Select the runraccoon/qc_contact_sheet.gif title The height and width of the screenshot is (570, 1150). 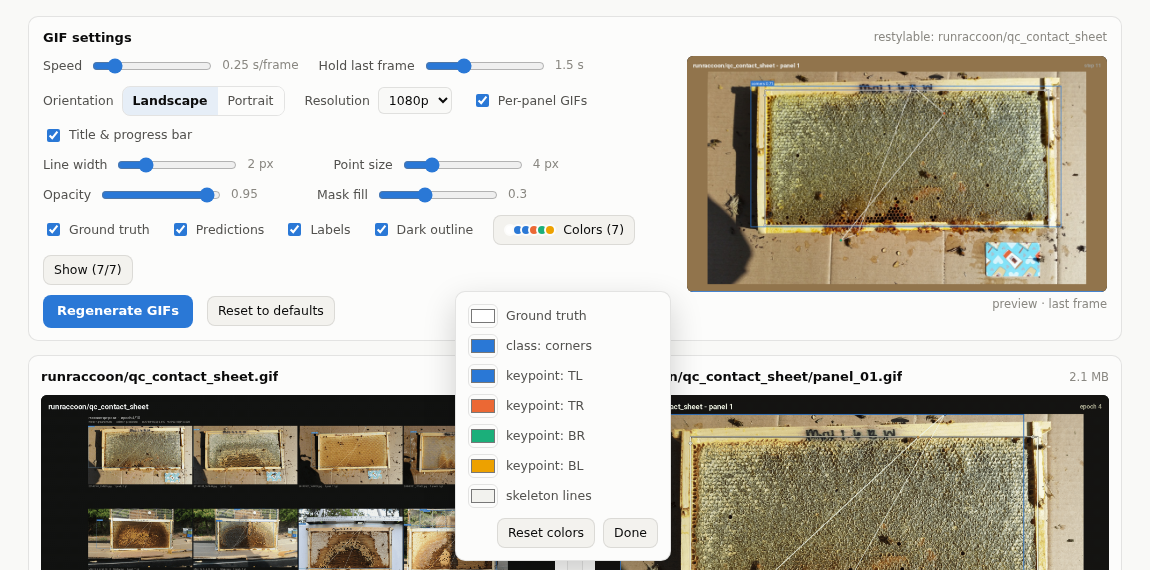click(x=160, y=377)
